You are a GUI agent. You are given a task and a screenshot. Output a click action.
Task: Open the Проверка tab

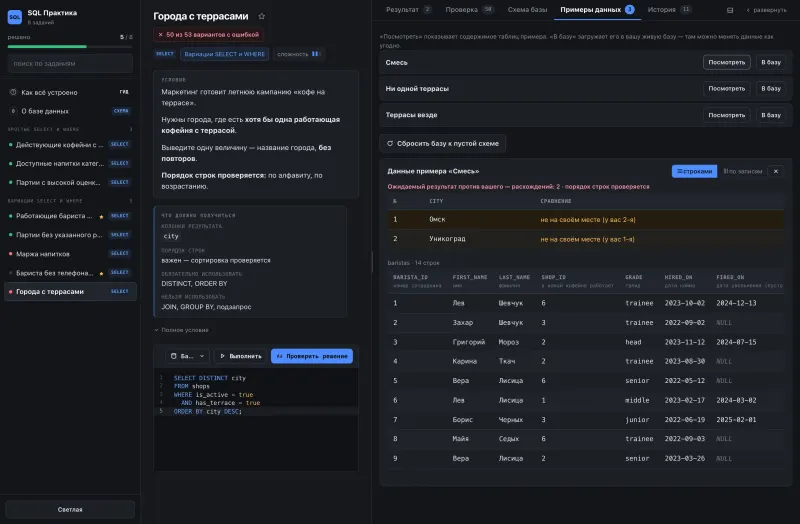pos(469,10)
